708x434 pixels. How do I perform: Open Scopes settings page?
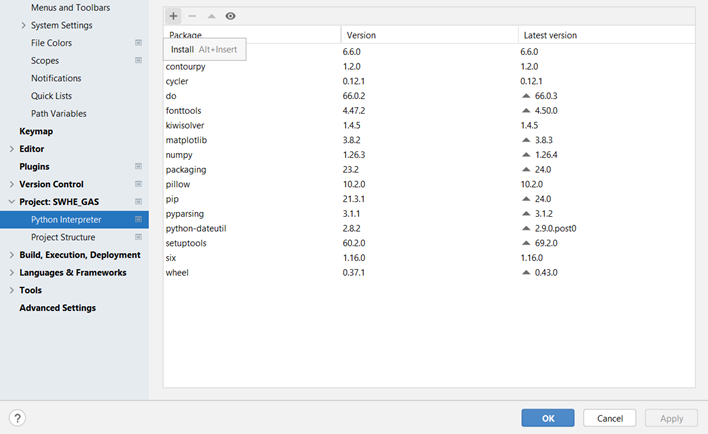point(45,61)
